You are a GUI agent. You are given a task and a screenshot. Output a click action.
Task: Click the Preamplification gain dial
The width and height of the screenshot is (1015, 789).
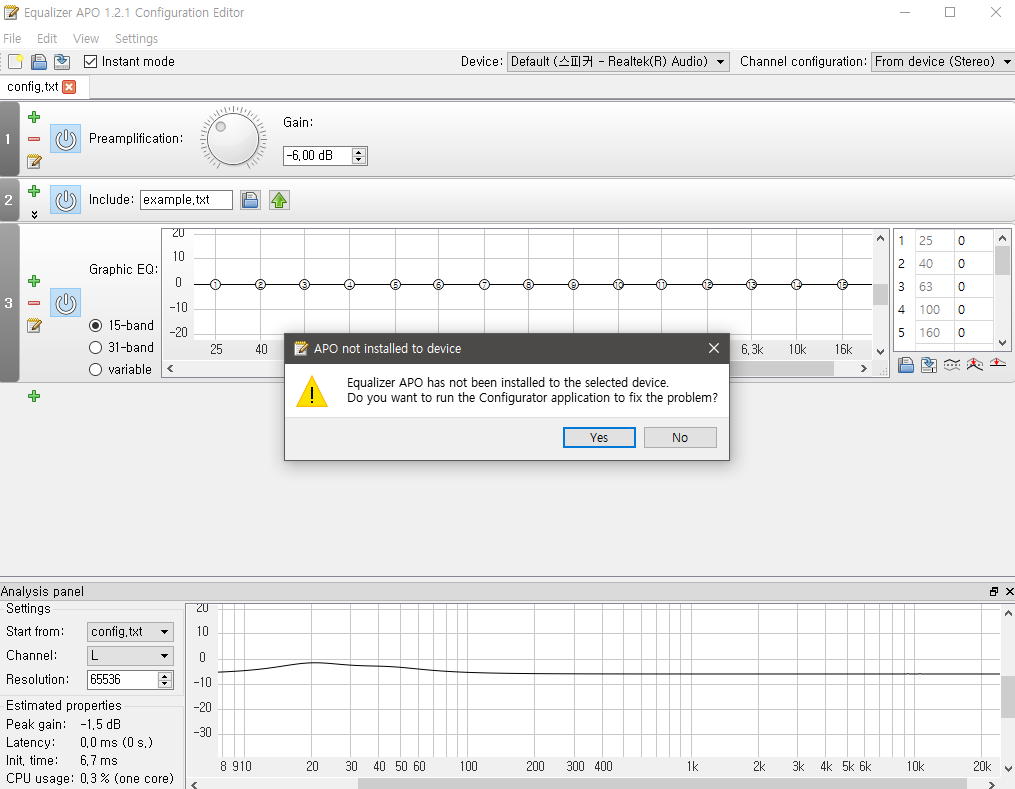(x=233, y=139)
